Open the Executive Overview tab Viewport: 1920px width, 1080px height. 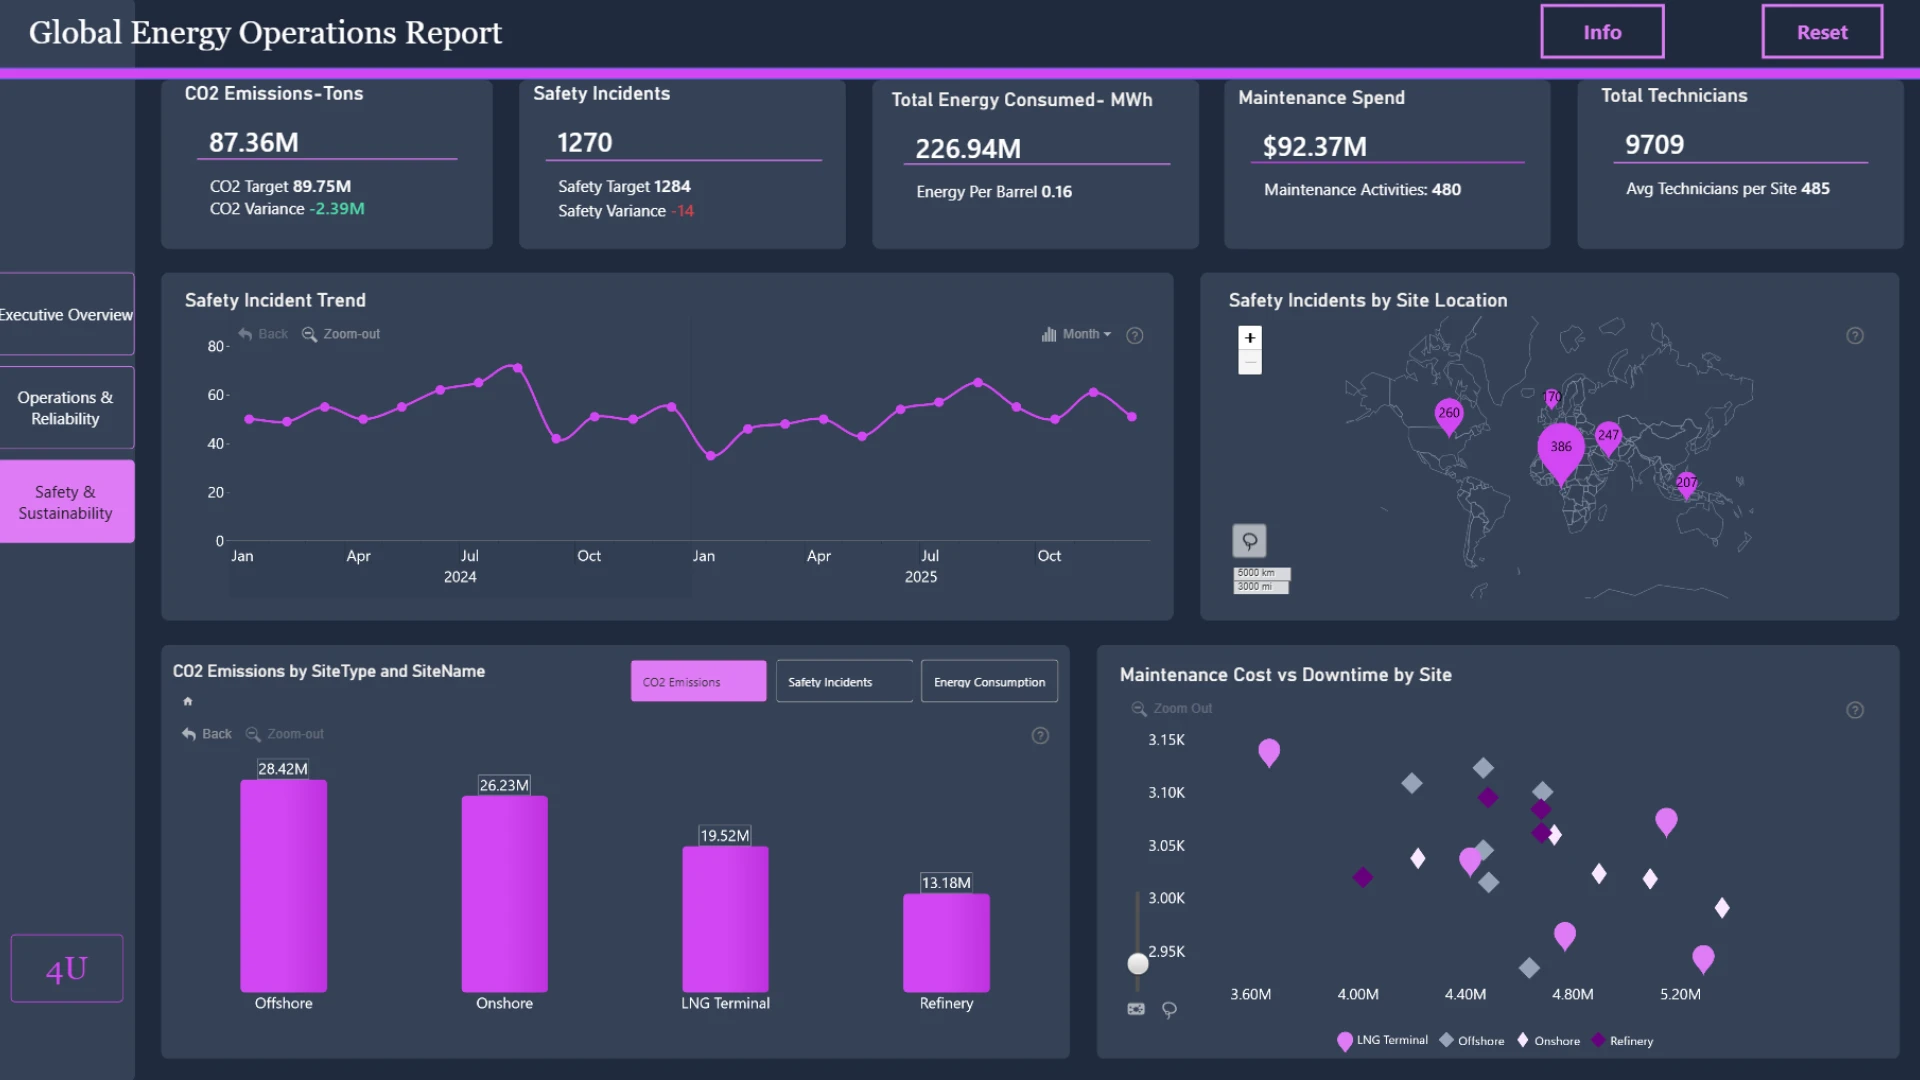[66, 314]
